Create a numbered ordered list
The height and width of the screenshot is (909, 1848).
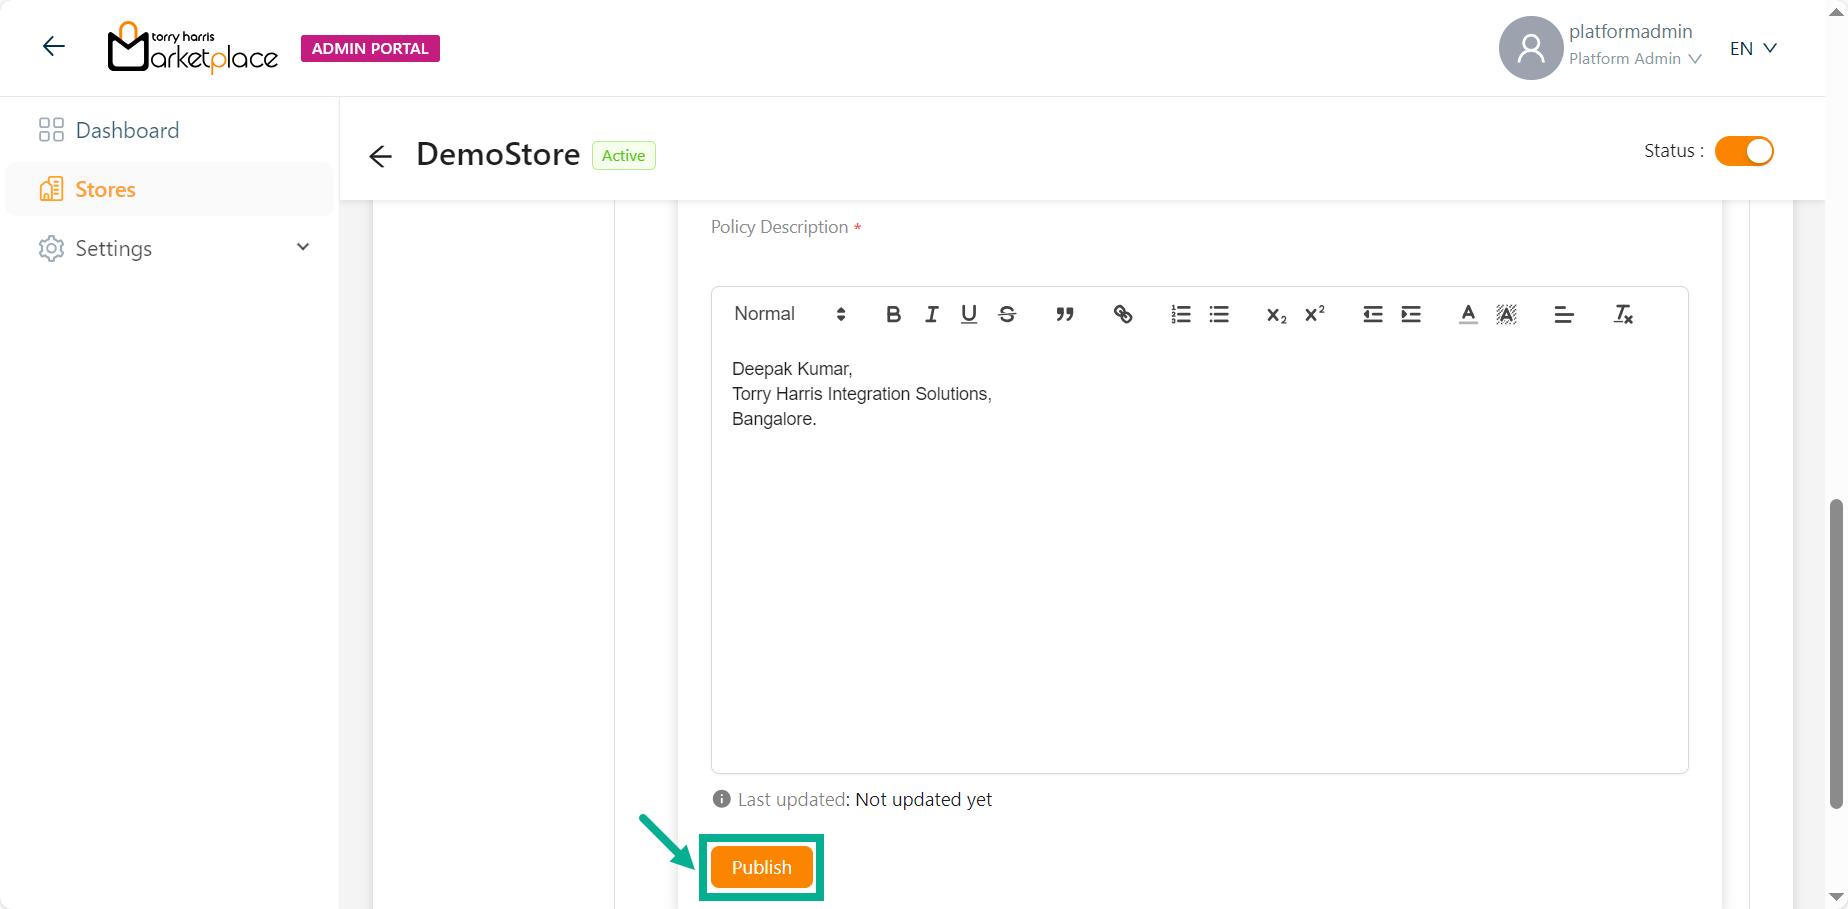(1180, 315)
